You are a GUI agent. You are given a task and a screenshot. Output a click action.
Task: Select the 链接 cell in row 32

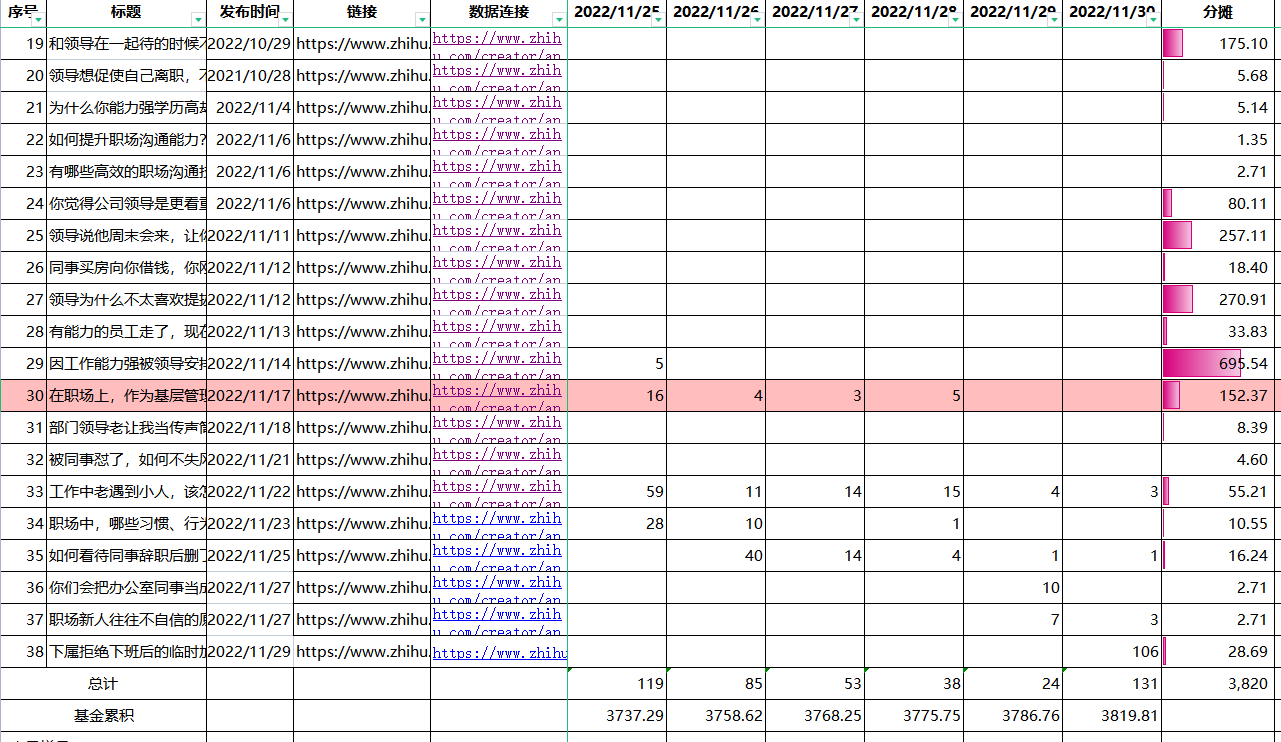click(362, 460)
